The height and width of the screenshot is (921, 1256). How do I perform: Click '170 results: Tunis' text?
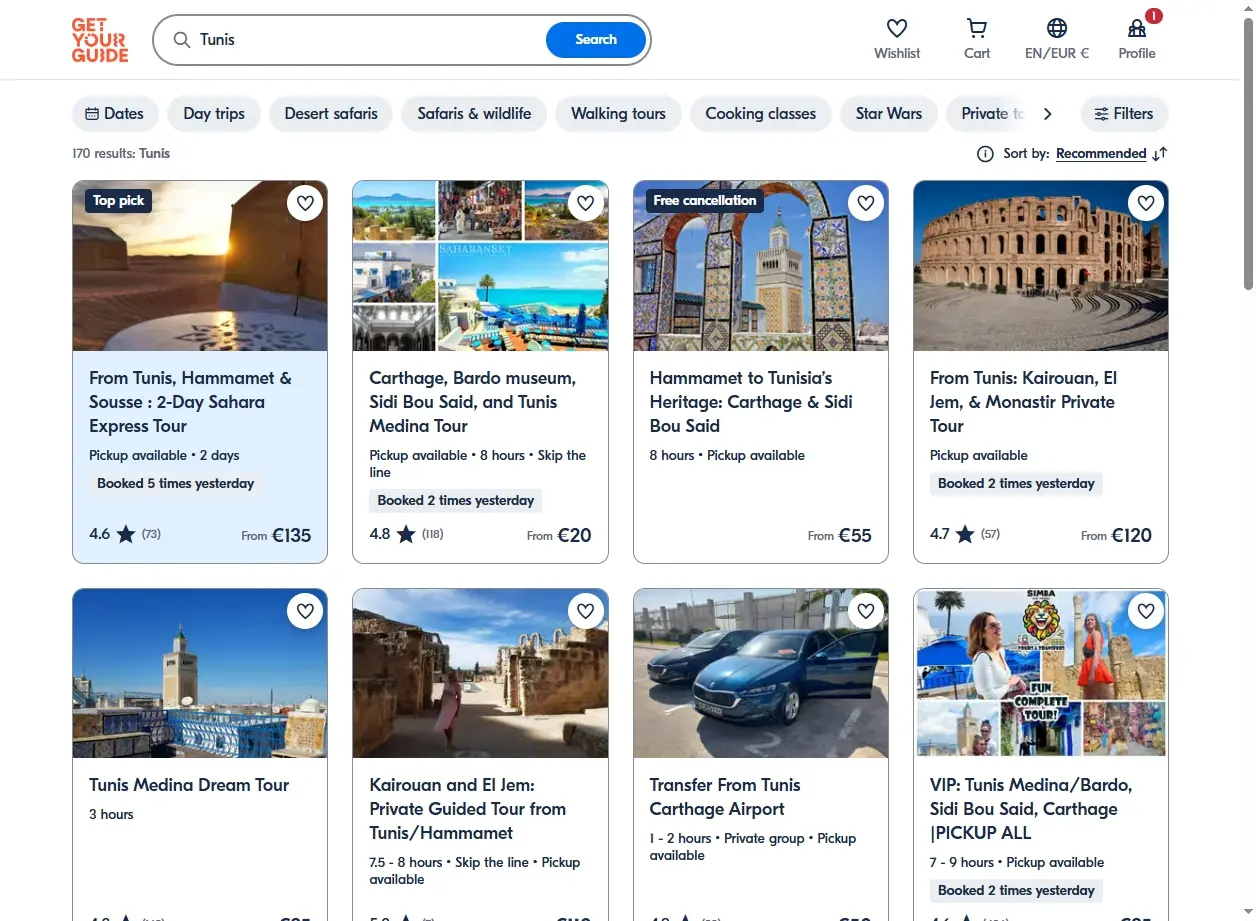point(121,154)
